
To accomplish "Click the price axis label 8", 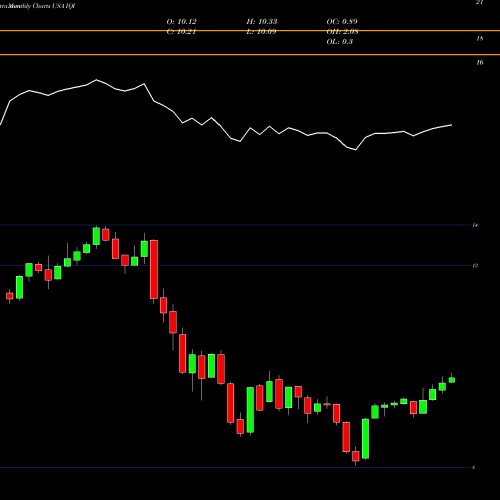I will [x=473, y=468].
